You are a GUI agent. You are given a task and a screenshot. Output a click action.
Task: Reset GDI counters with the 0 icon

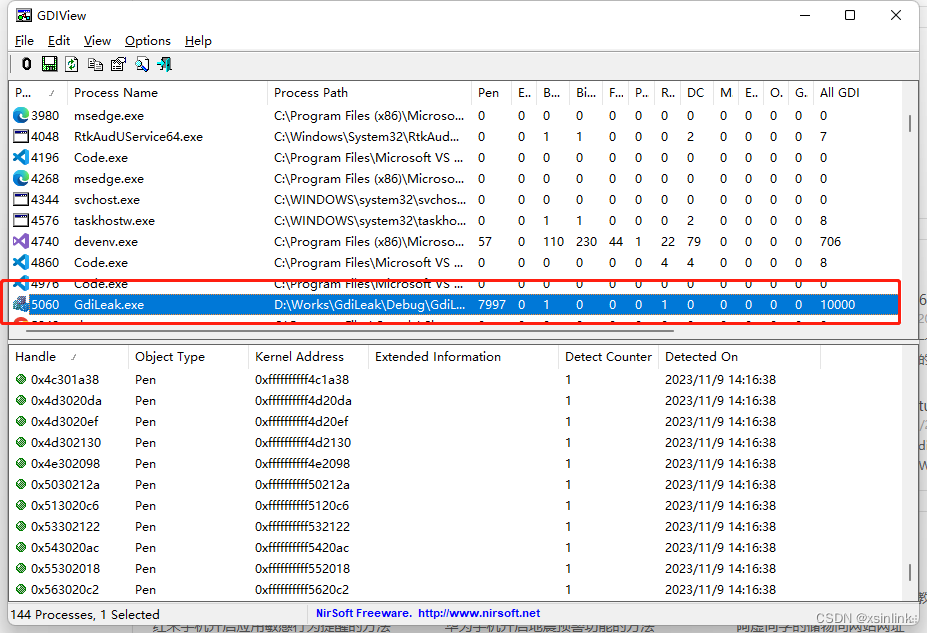[x=26, y=64]
